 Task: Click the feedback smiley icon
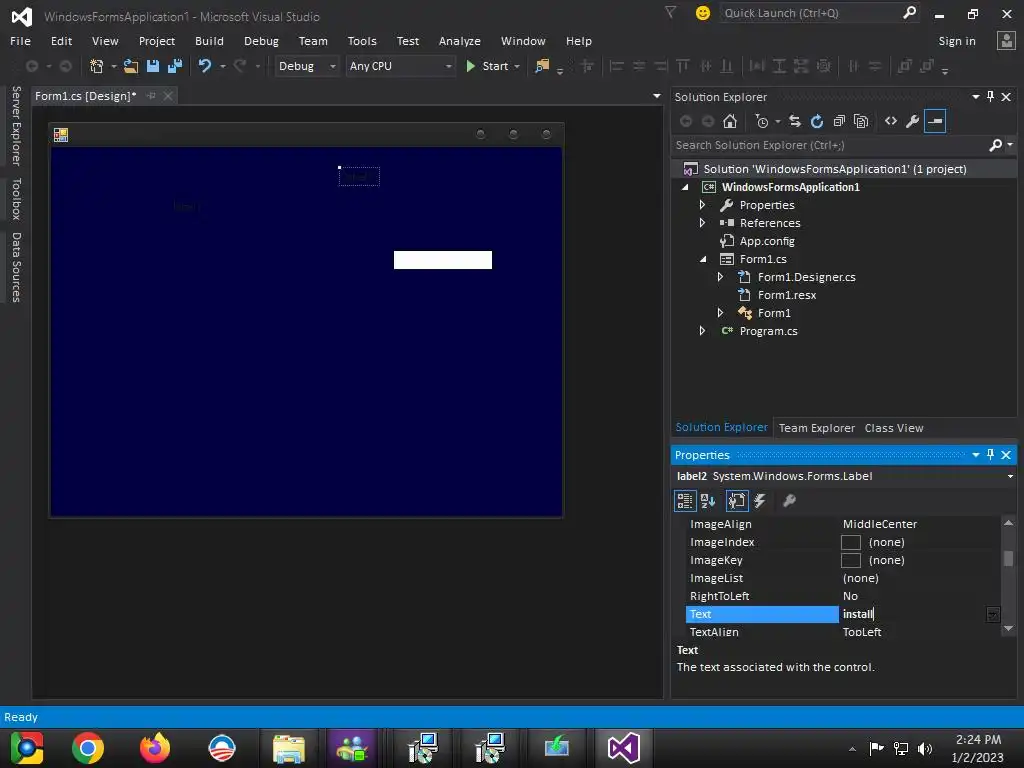click(x=703, y=13)
